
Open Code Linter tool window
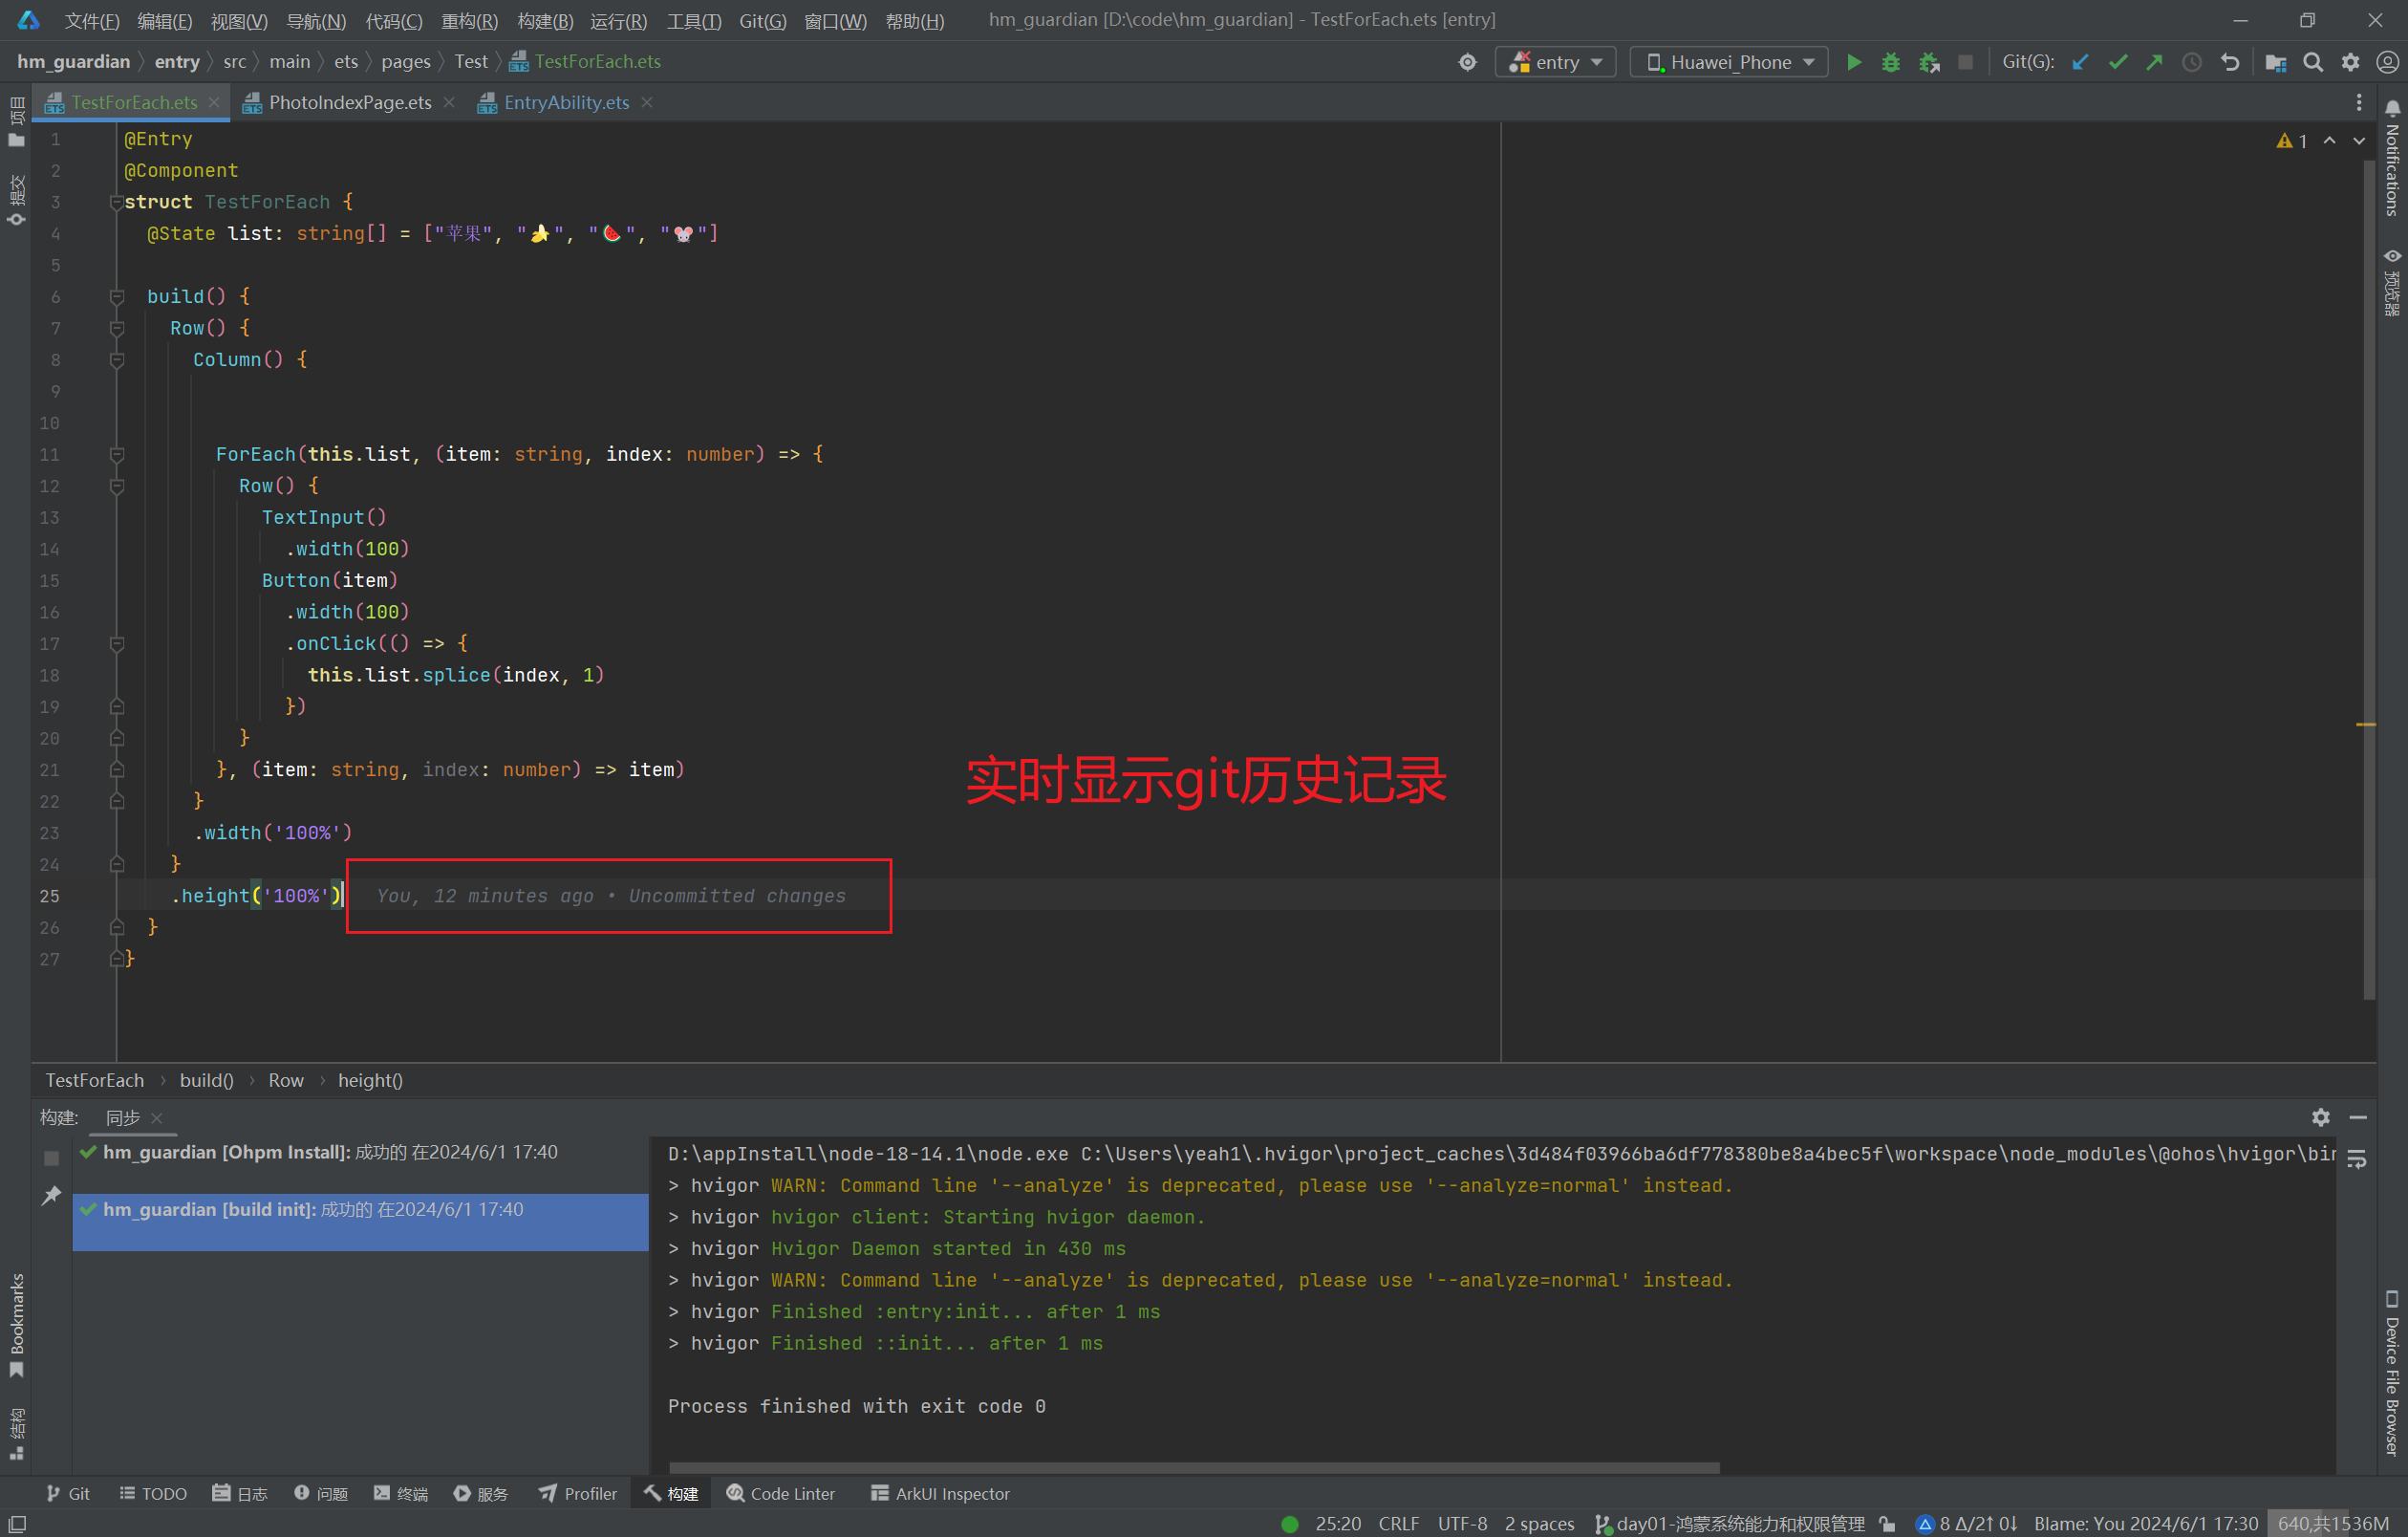(x=781, y=1493)
